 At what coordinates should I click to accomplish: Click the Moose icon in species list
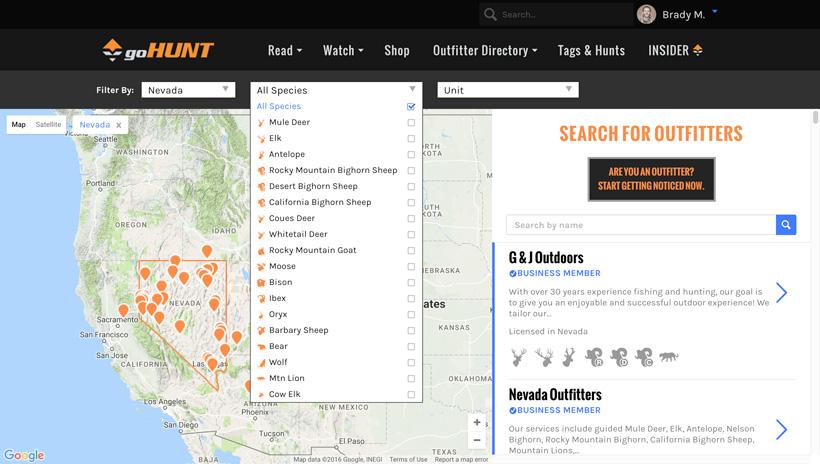[x=261, y=266]
